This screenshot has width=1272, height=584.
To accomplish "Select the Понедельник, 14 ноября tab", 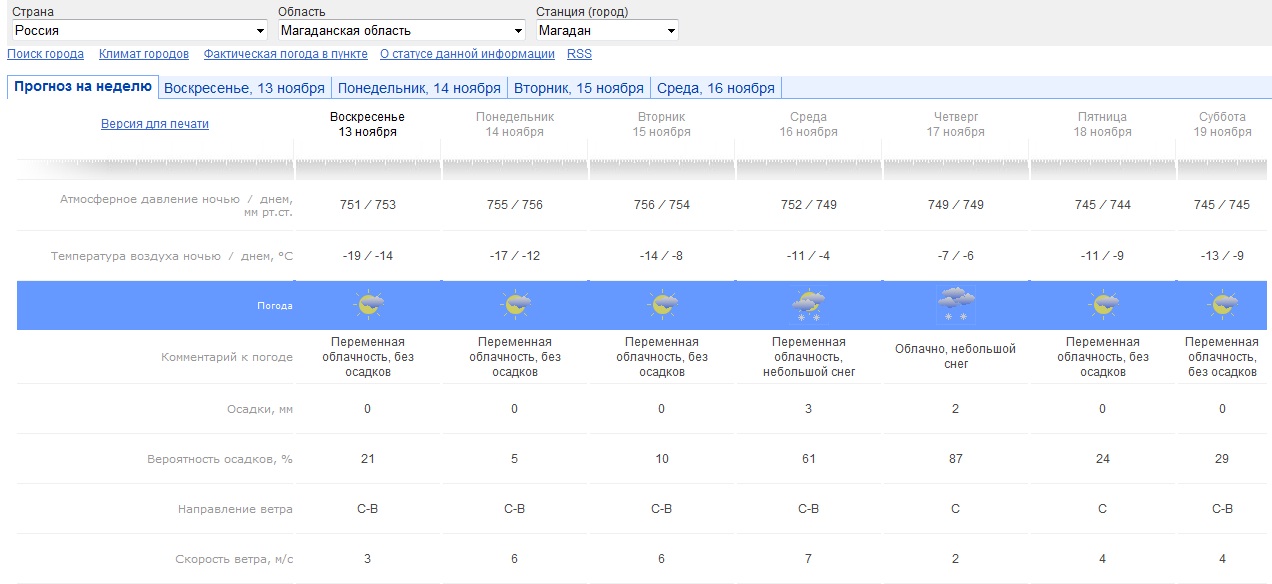I will coord(419,88).
